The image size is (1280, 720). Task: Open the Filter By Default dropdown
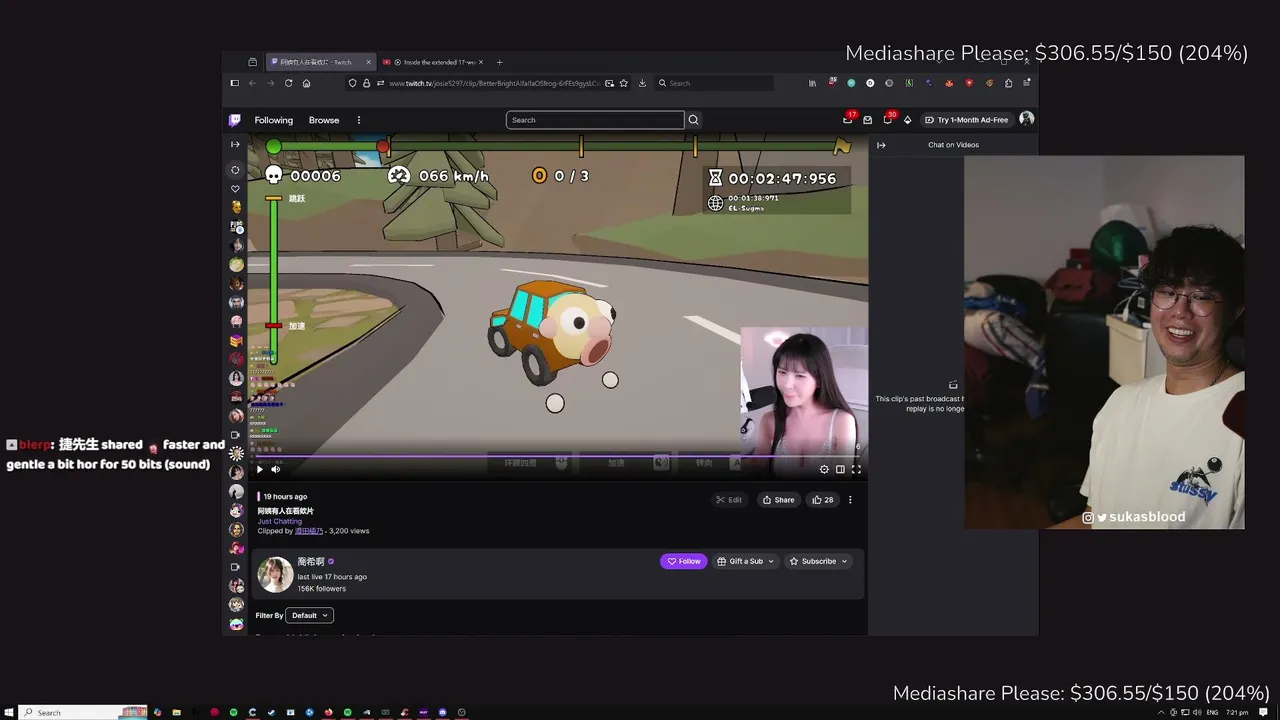309,615
